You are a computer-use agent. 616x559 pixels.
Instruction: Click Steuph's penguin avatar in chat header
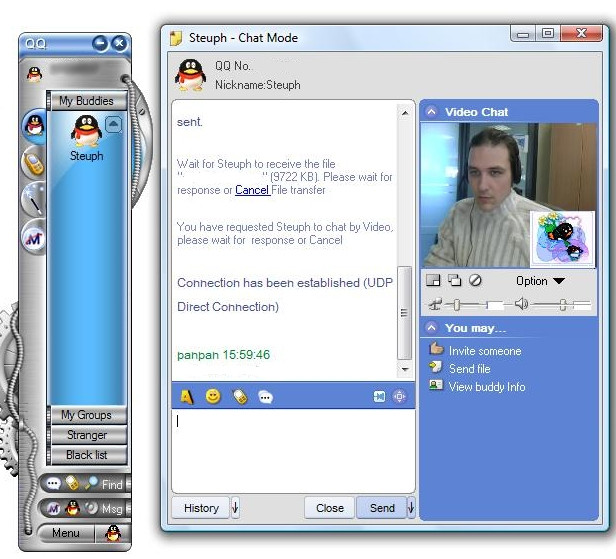190,75
